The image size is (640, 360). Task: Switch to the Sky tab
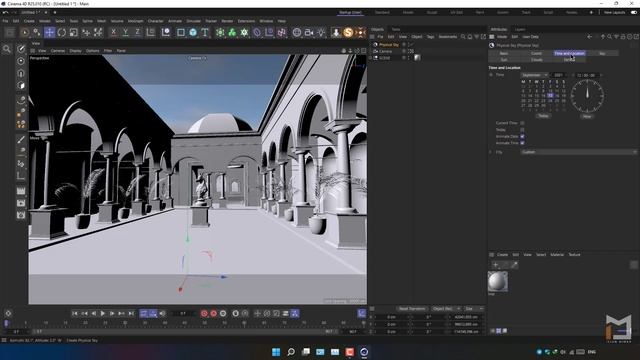click(x=602, y=53)
